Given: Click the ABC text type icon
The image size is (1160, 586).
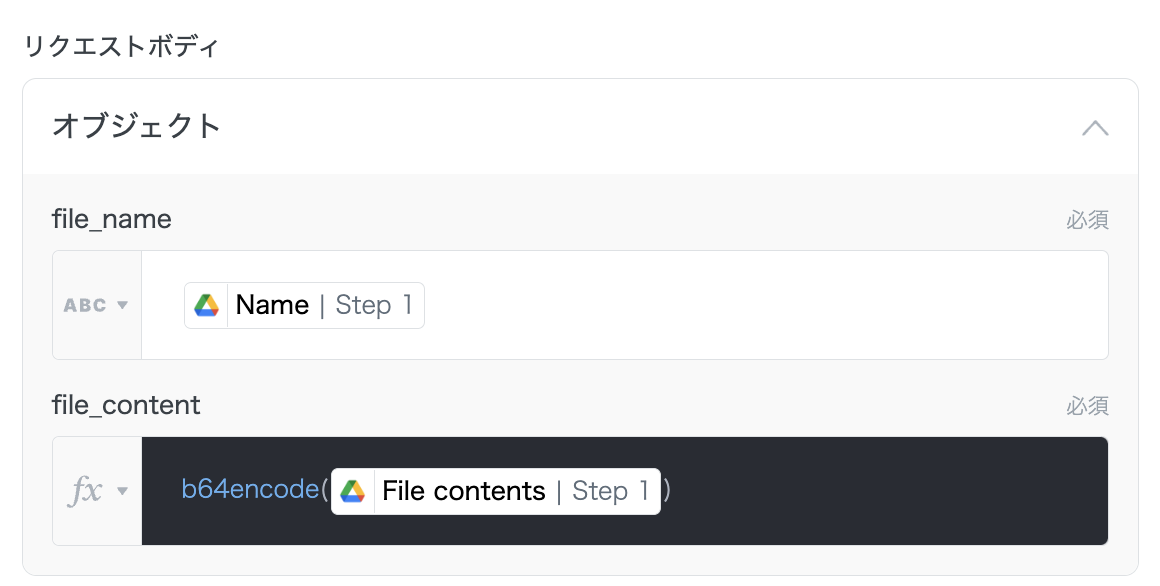Looking at the screenshot, I should pyautogui.click(x=85, y=305).
